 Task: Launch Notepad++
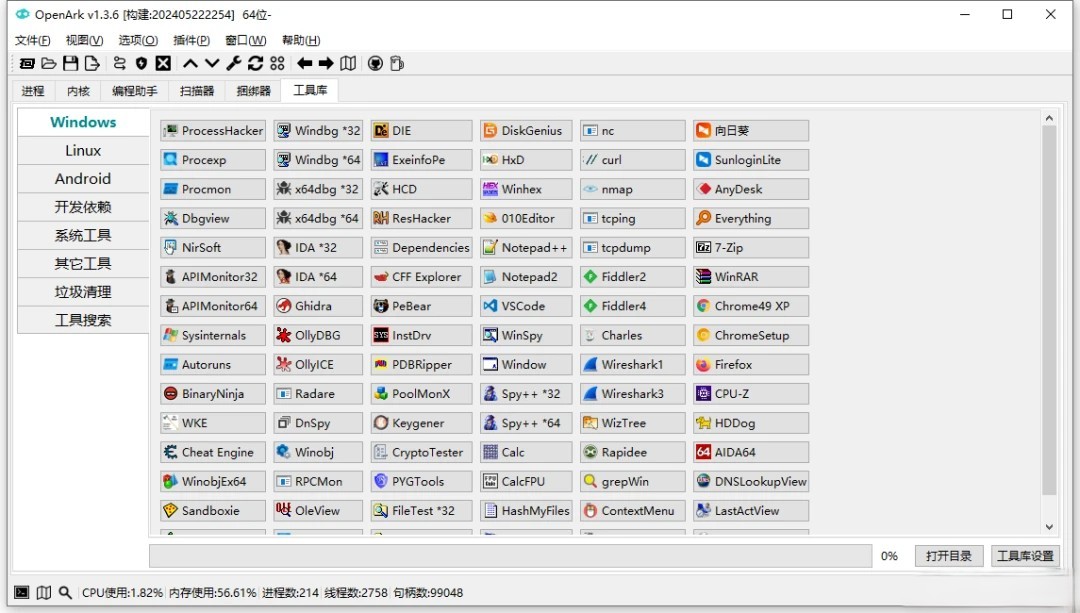(526, 247)
